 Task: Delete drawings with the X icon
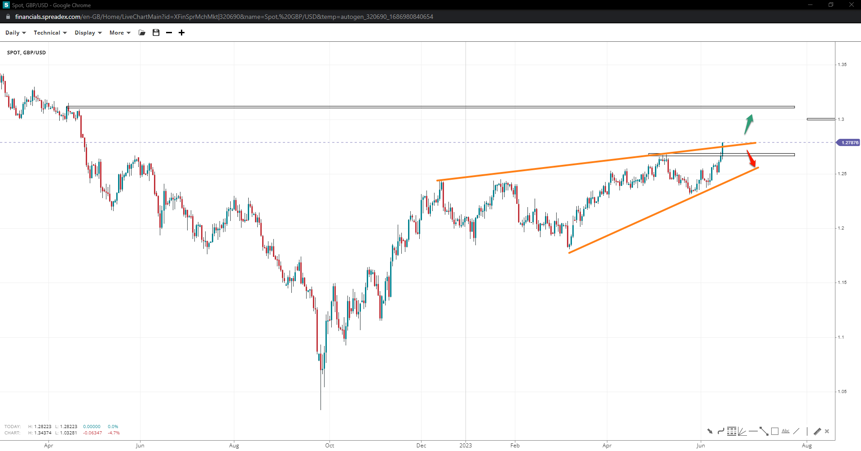tap(827, 431)
